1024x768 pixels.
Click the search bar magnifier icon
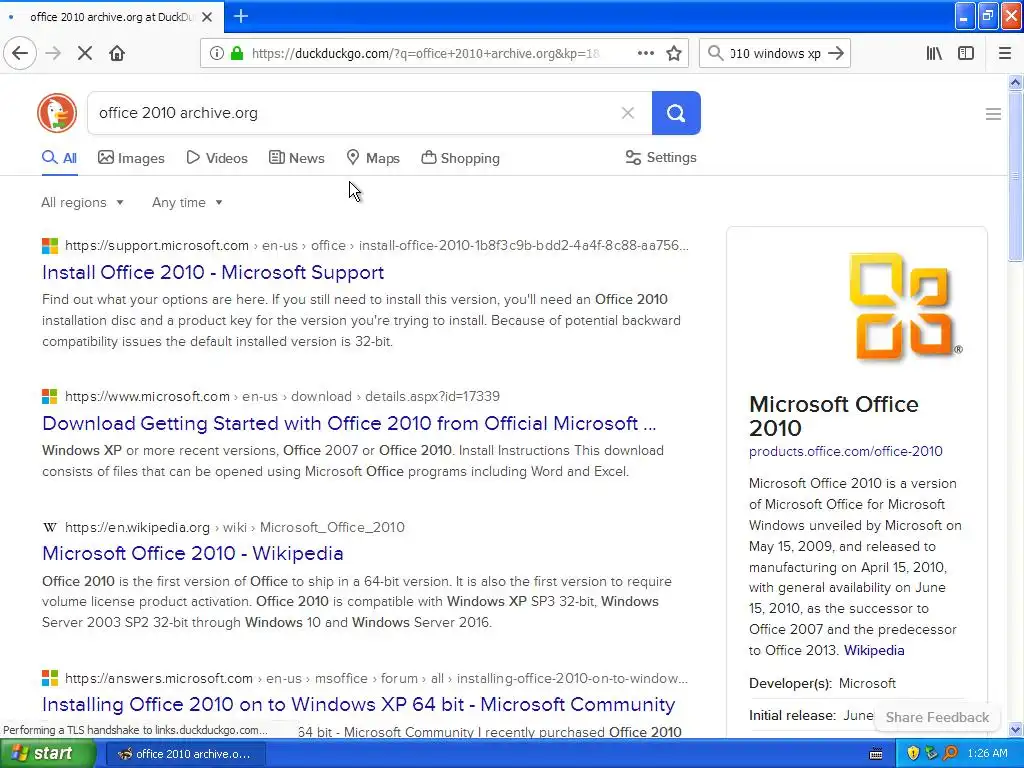pyautogui.click(x=716, y=53)
